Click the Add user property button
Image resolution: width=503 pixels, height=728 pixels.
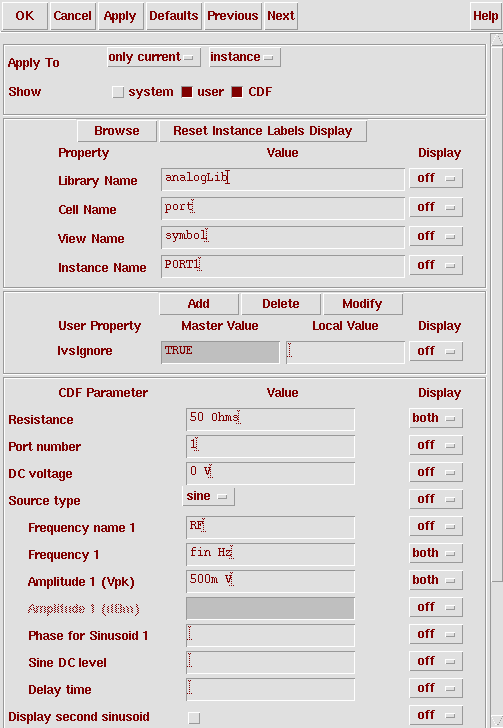(199, 304)
